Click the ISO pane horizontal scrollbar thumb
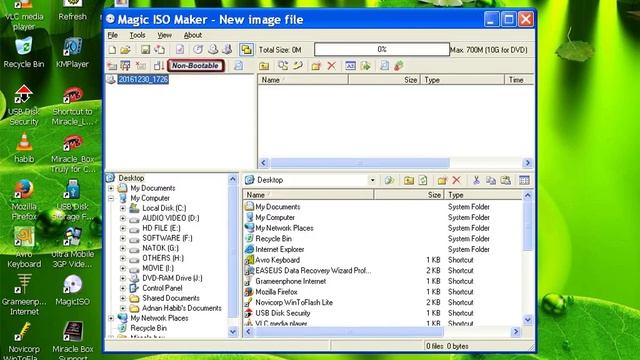The image size is (640, 360). point(360,163)
